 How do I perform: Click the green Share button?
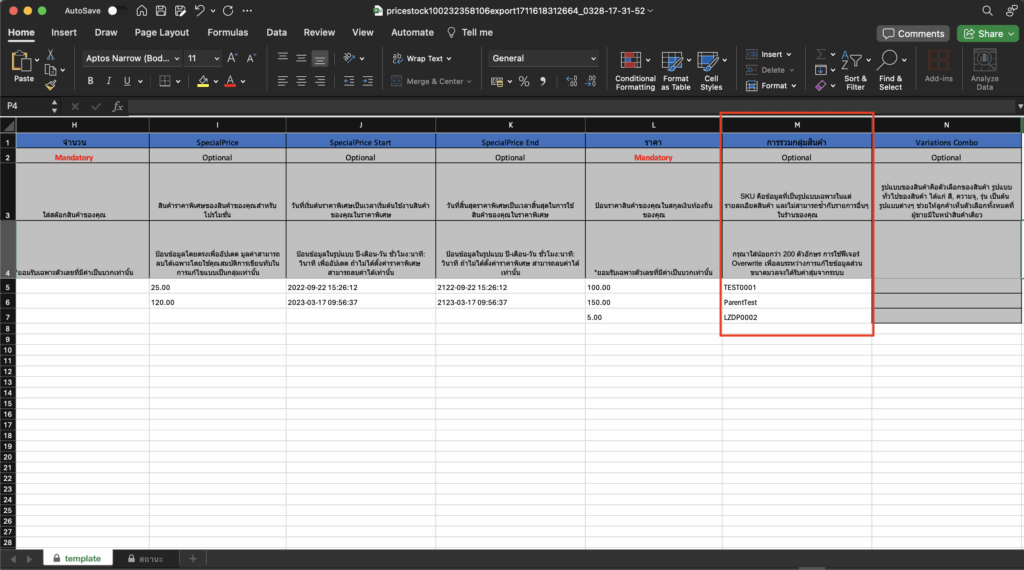click(986, 33)
